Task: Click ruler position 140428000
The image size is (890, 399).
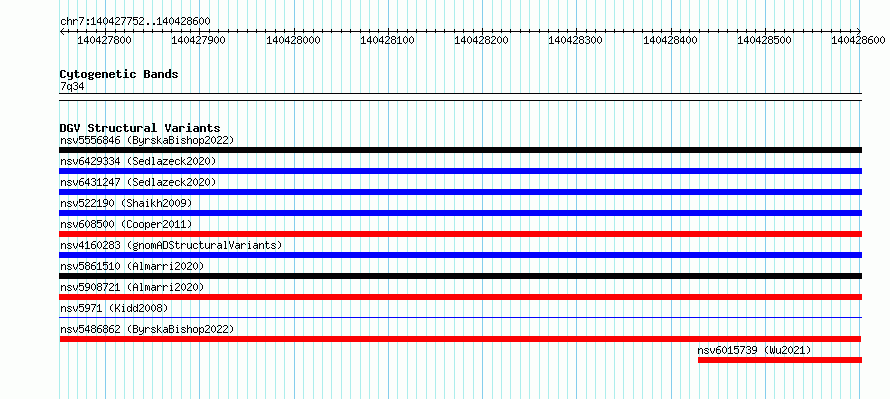Action: pos(293,40)
